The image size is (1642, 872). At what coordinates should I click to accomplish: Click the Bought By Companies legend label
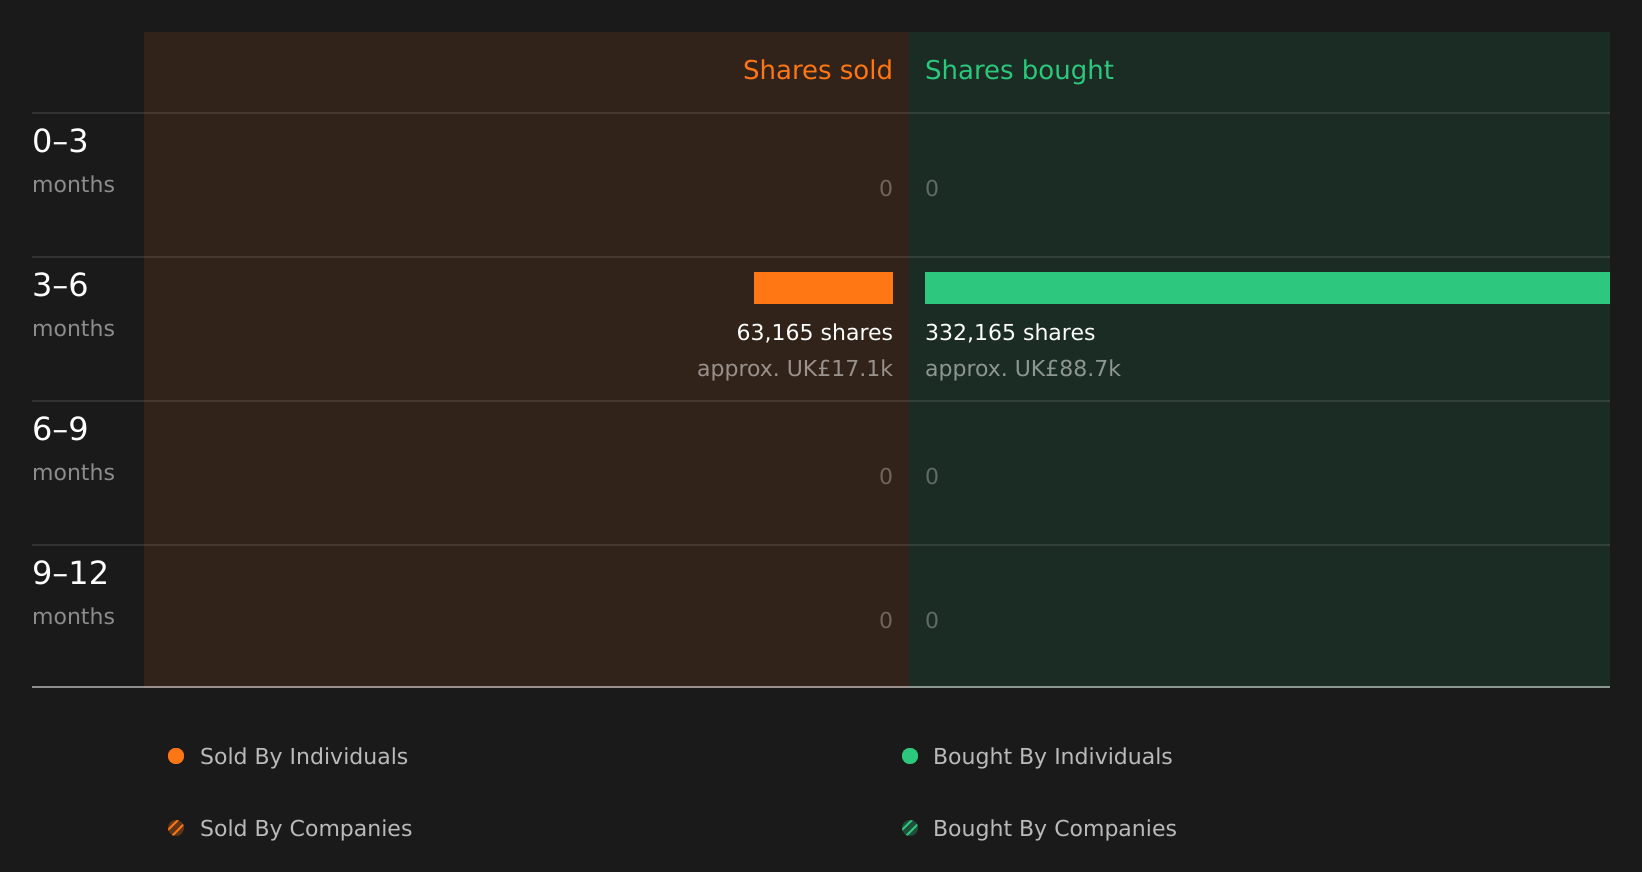(1054, 829)
